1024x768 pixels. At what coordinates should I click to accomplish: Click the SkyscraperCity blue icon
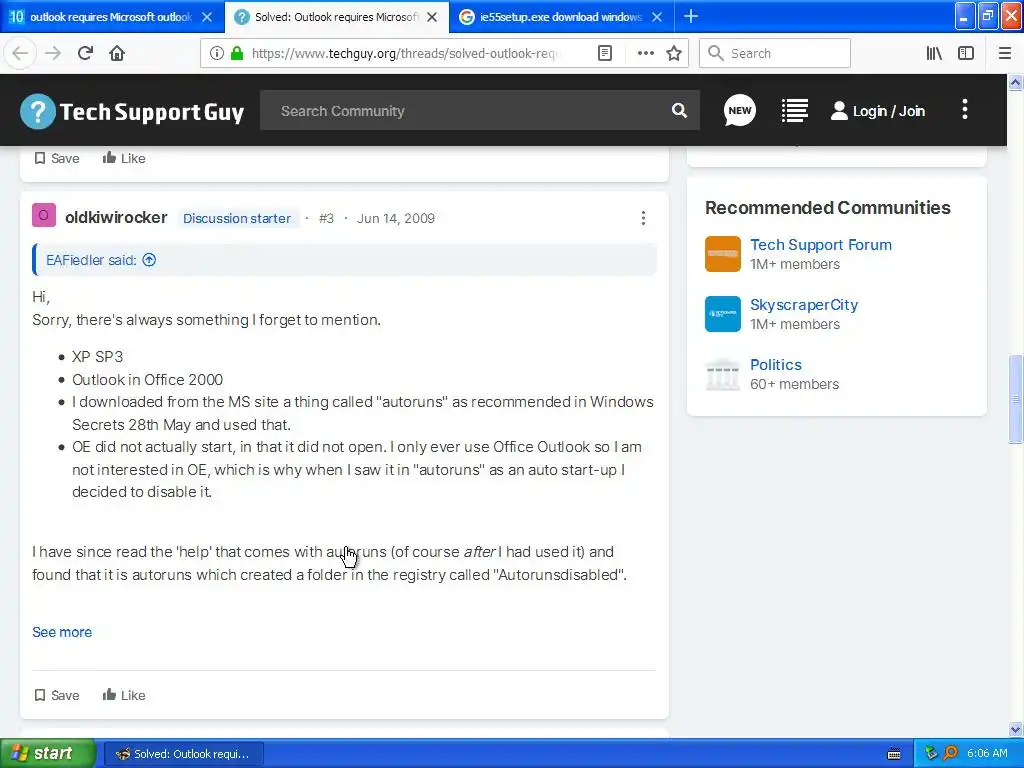click(723, 314)
